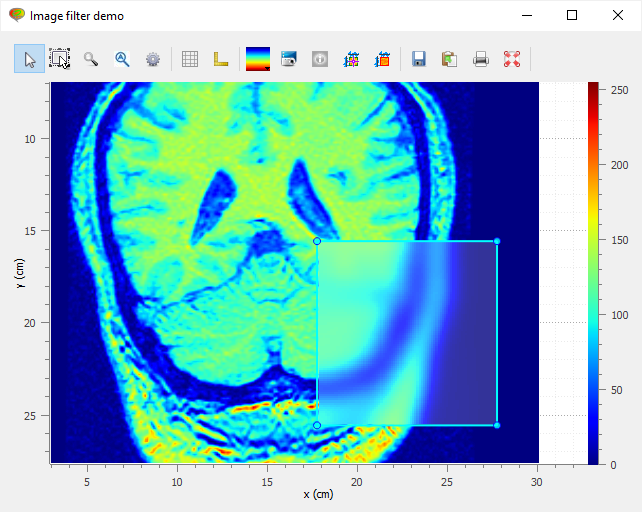Open the axes style settings tool
The height and width of the screenshot is (512, 642).
(122, 59)
